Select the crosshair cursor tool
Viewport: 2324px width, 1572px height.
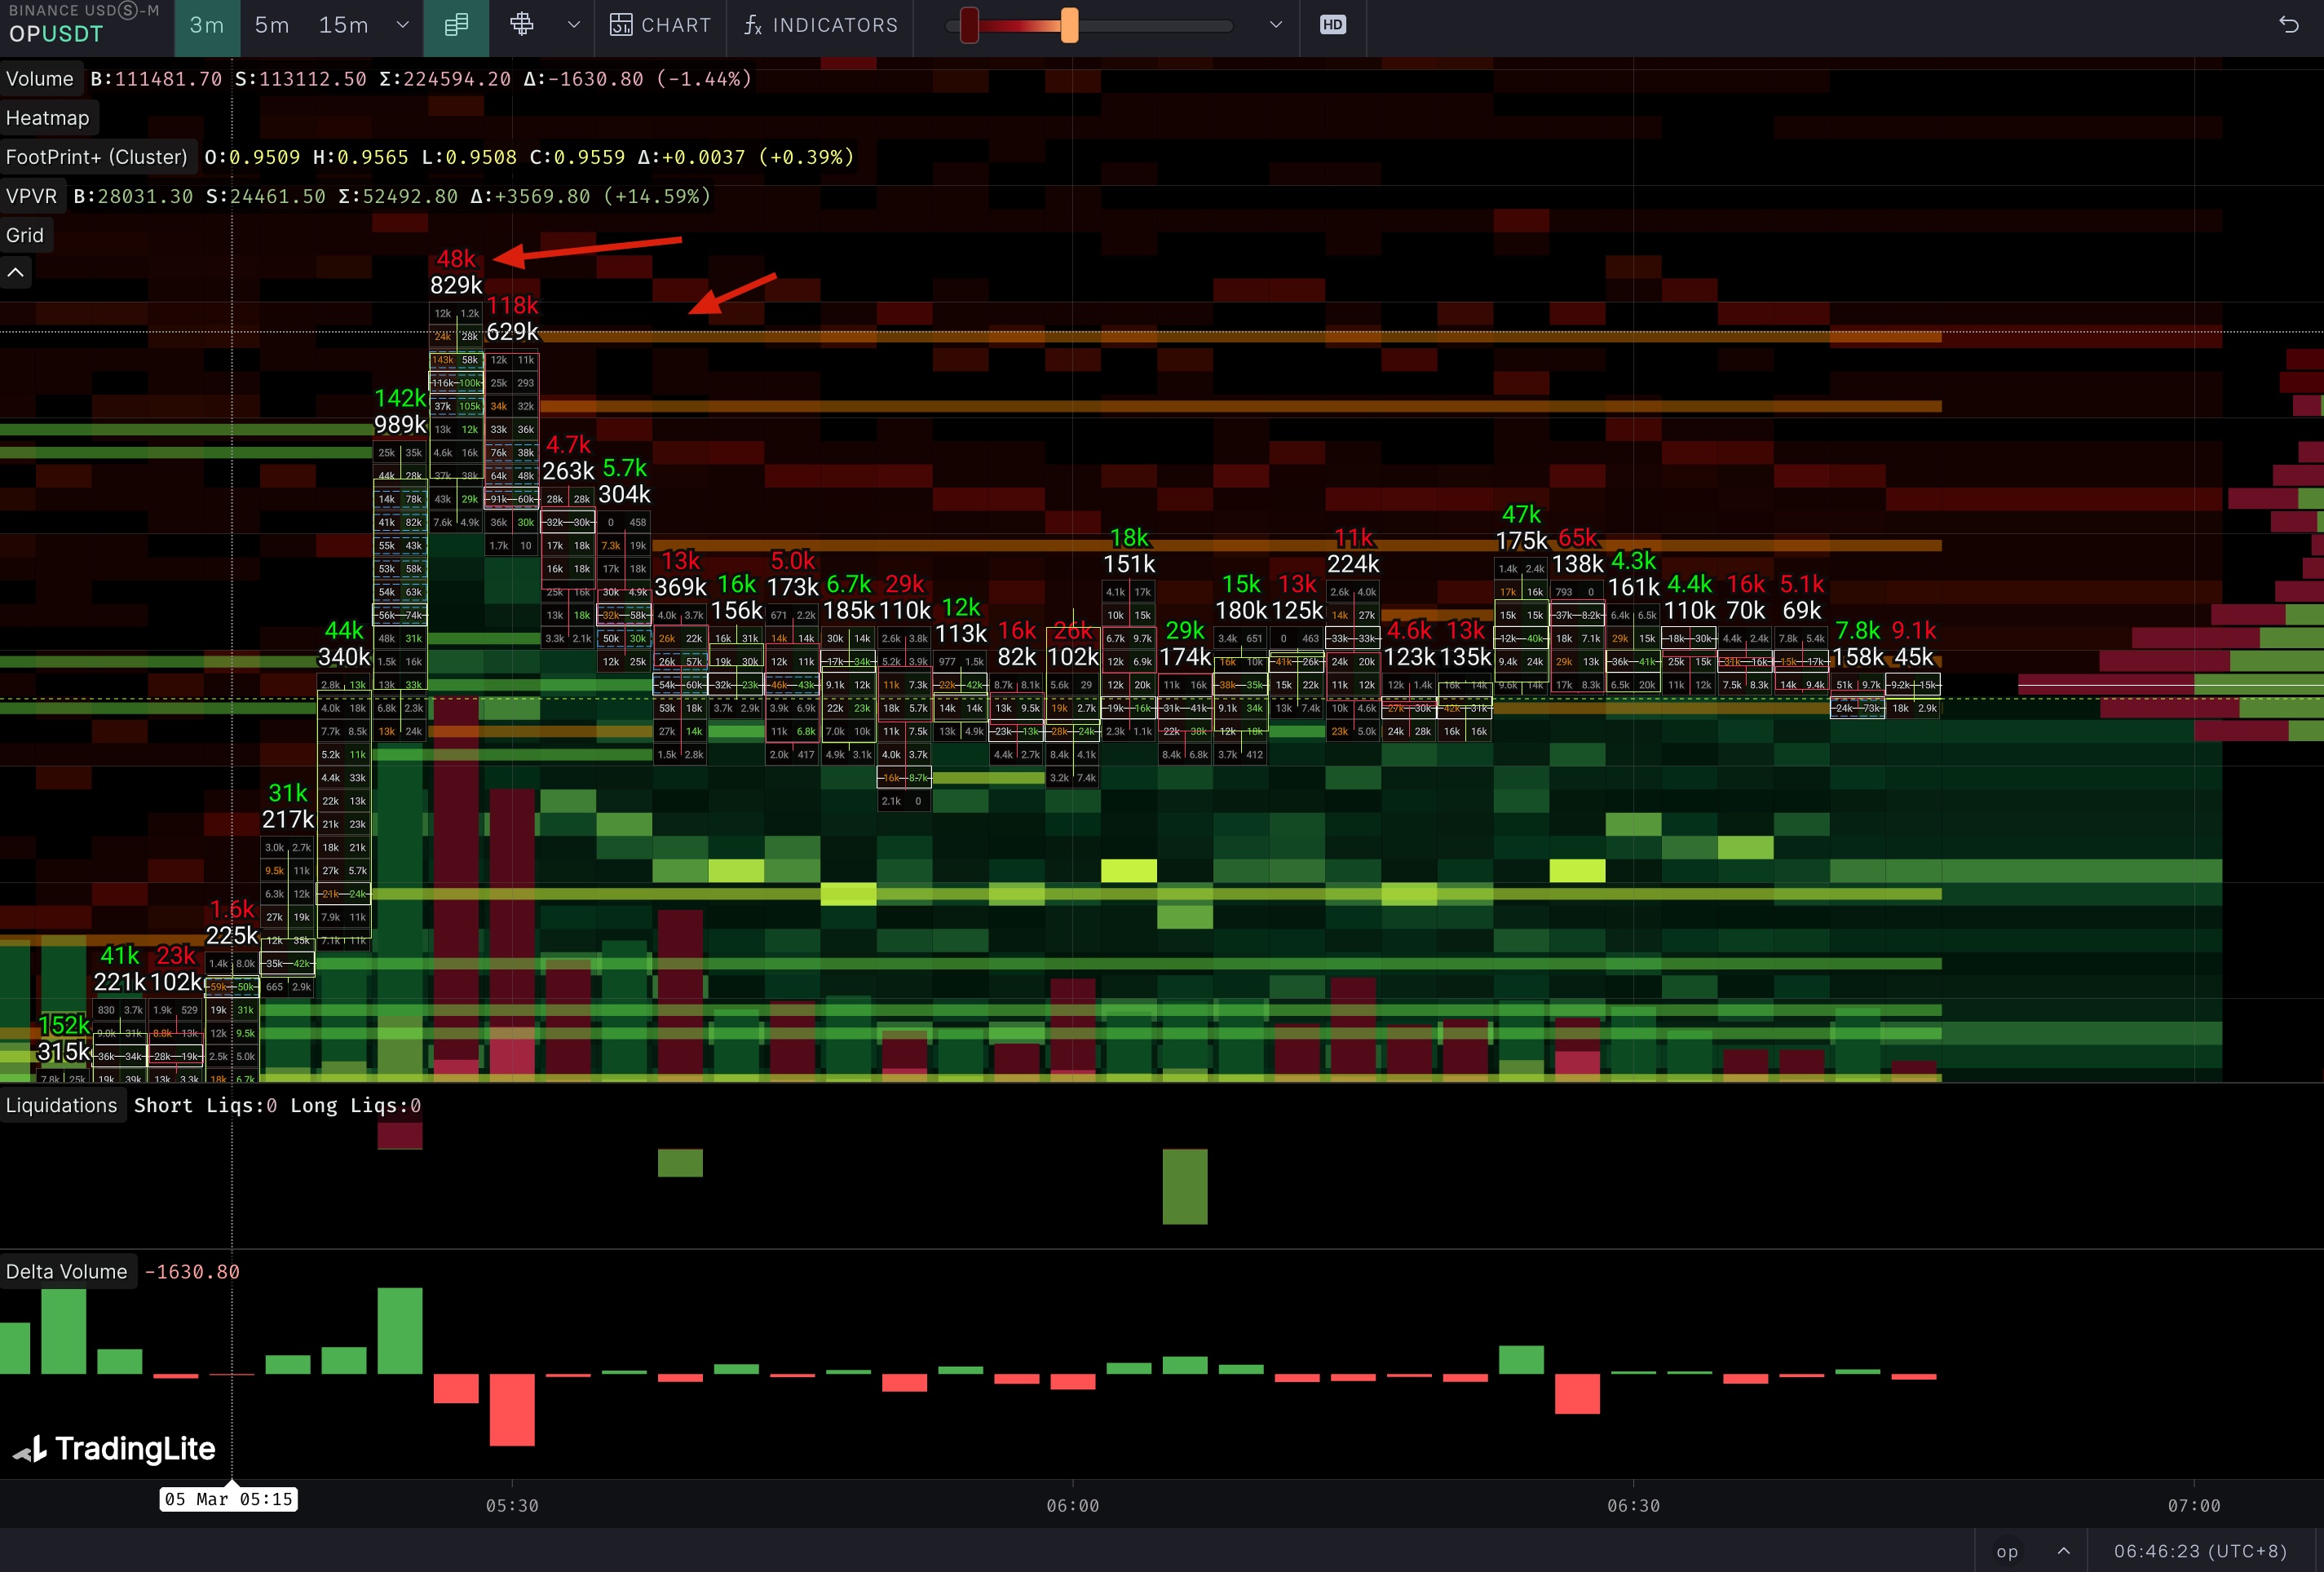[521, 25]
